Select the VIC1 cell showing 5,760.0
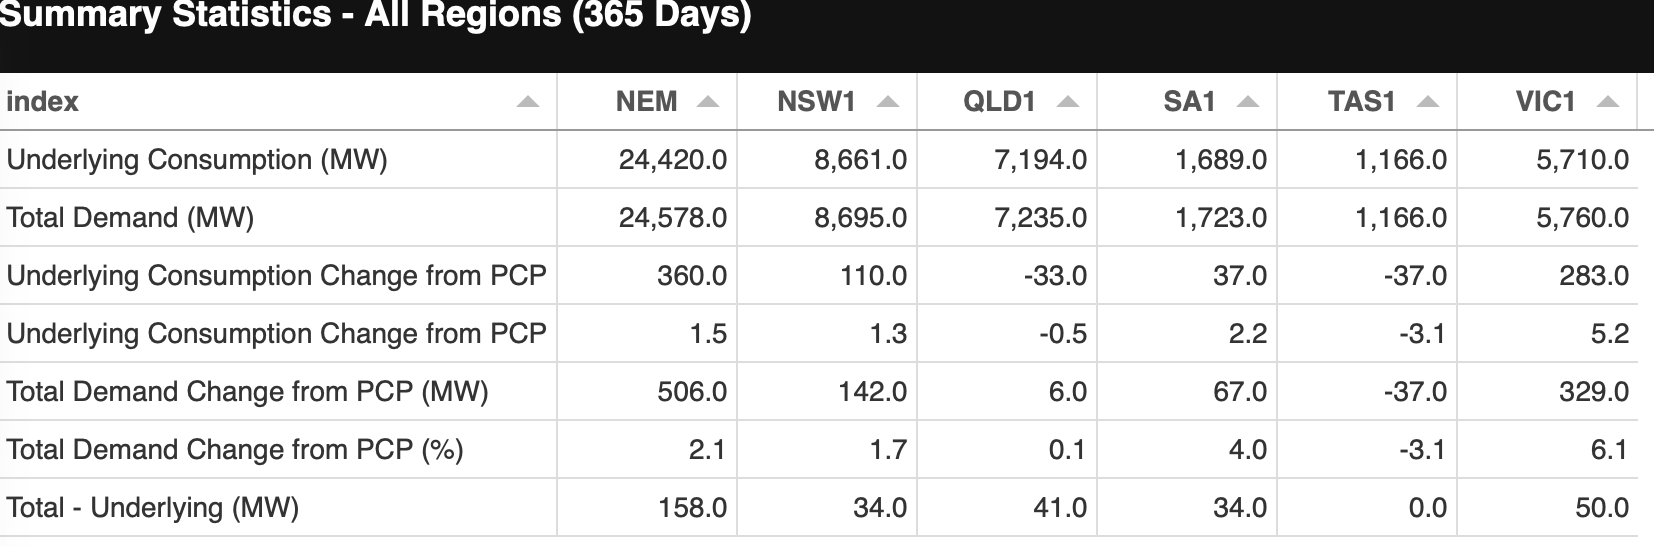Screen dimensions: 1654x546 [x=1582, y=218]
